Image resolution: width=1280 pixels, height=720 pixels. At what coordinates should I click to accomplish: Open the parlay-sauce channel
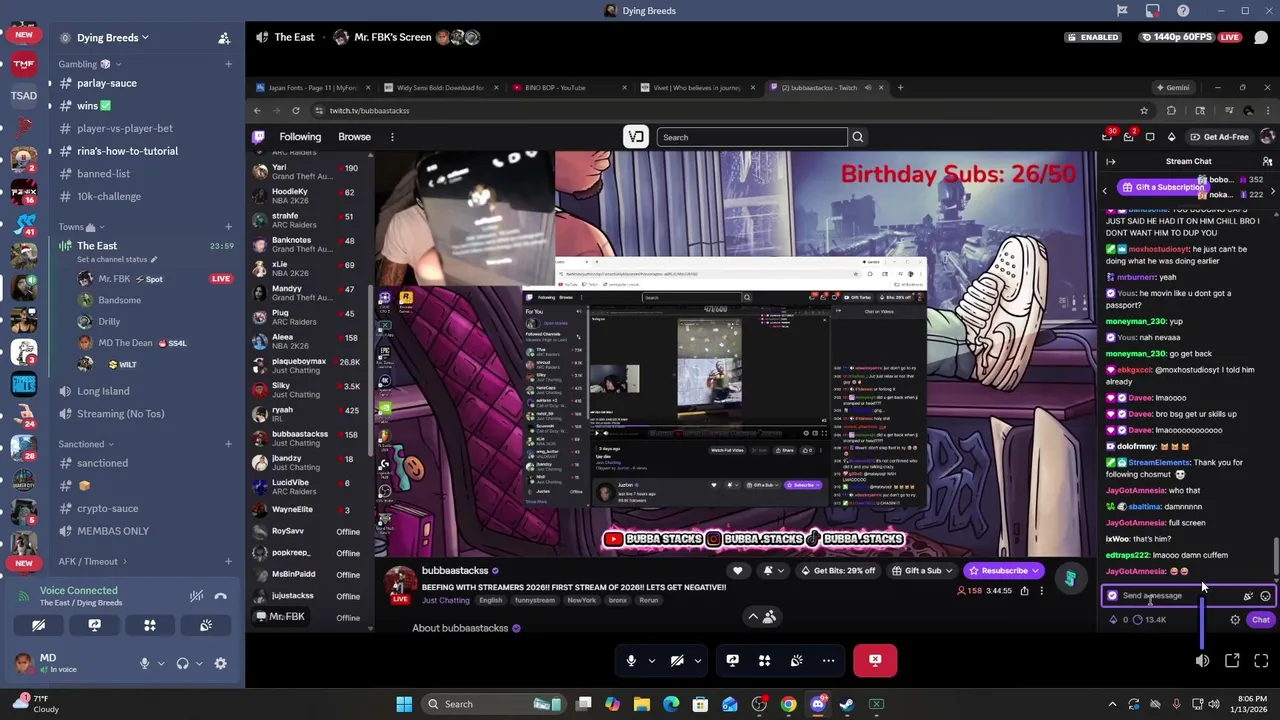click(x=106, y=83)
